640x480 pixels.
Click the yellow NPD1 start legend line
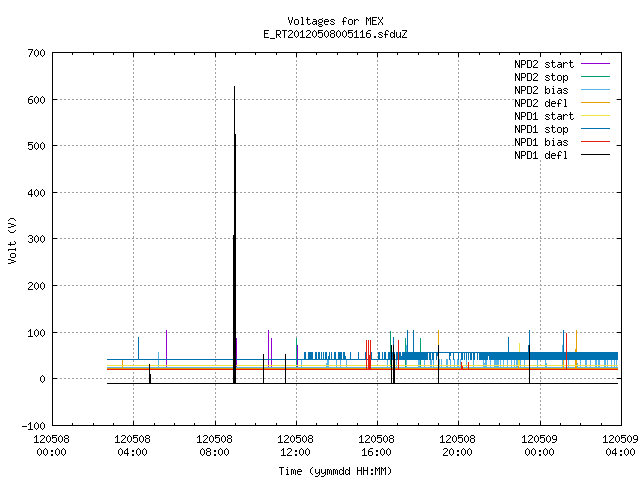[x=596, y=116]
